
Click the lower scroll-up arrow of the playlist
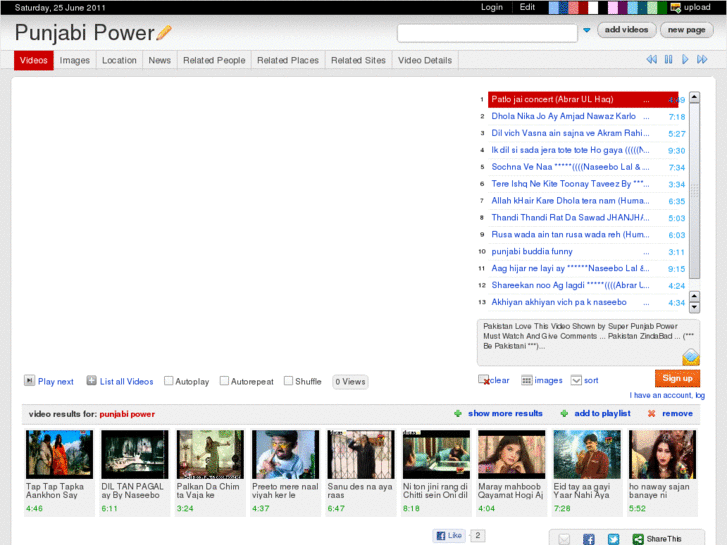694,296
